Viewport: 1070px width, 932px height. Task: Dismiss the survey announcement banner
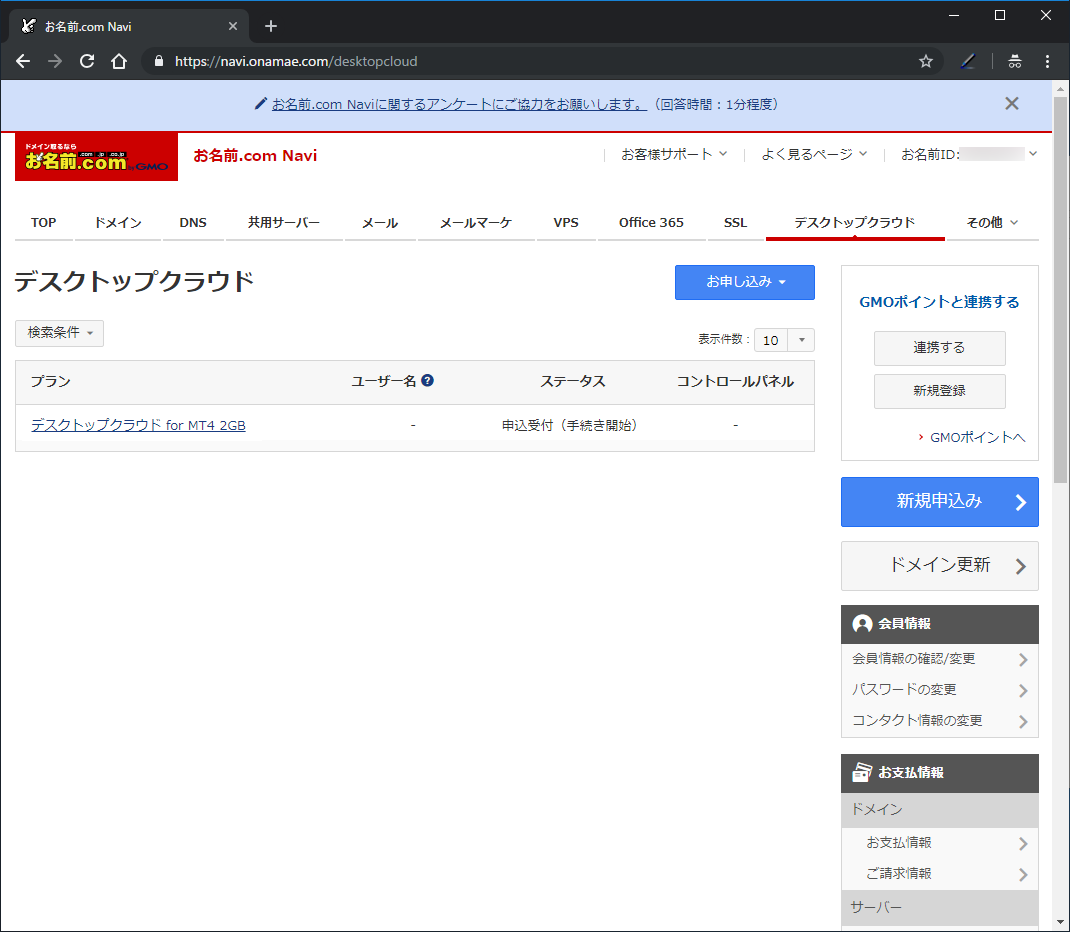pyautogui.click(x=1012, y=104)
